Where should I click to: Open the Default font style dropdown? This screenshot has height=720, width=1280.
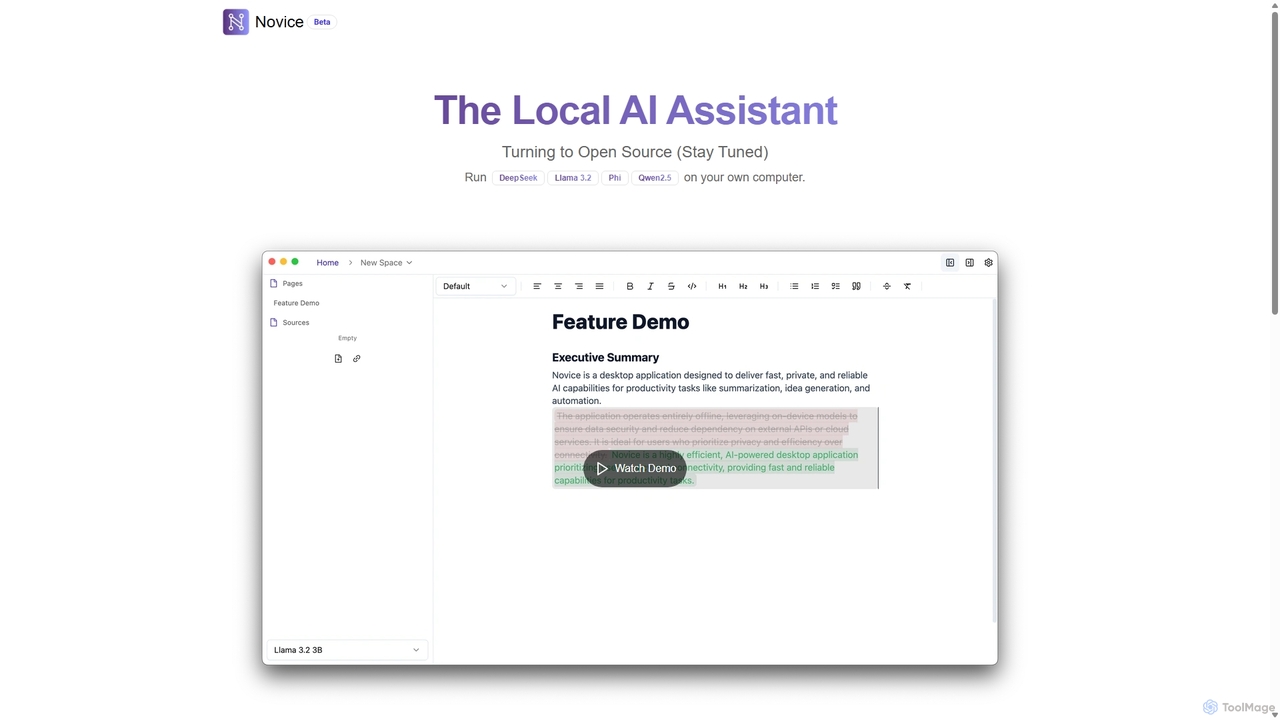point(475,286)
